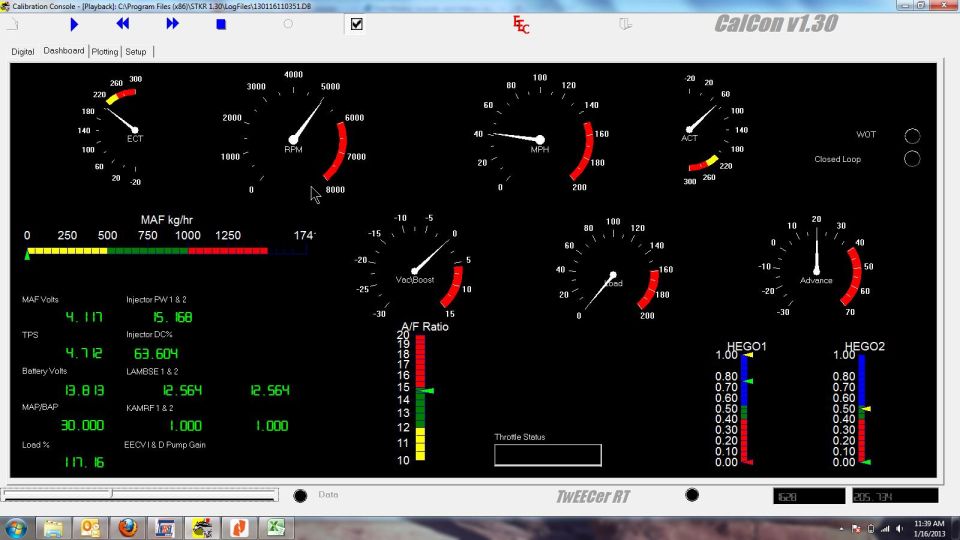This screenshot has width=960, height=540.
Task: Click the red EEC icon in toolbar
Action: tap(521, 24)
